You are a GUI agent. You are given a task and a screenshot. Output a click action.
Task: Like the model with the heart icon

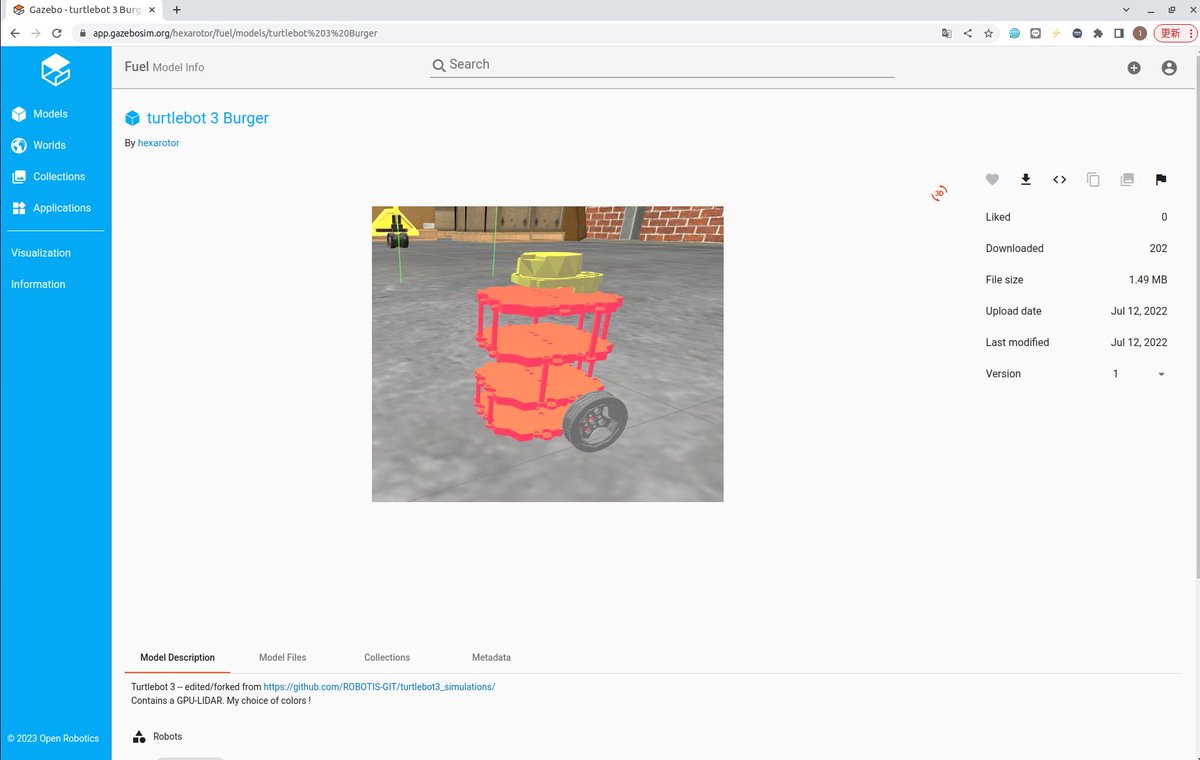(992, 180)
